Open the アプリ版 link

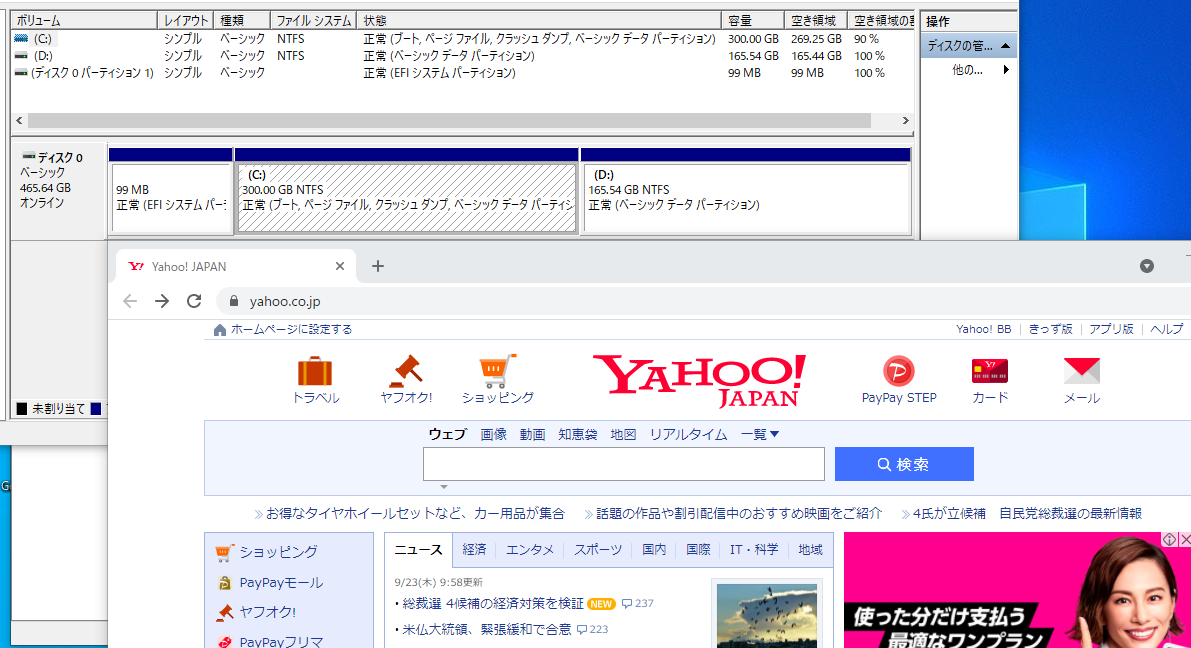coord(1111,330)
